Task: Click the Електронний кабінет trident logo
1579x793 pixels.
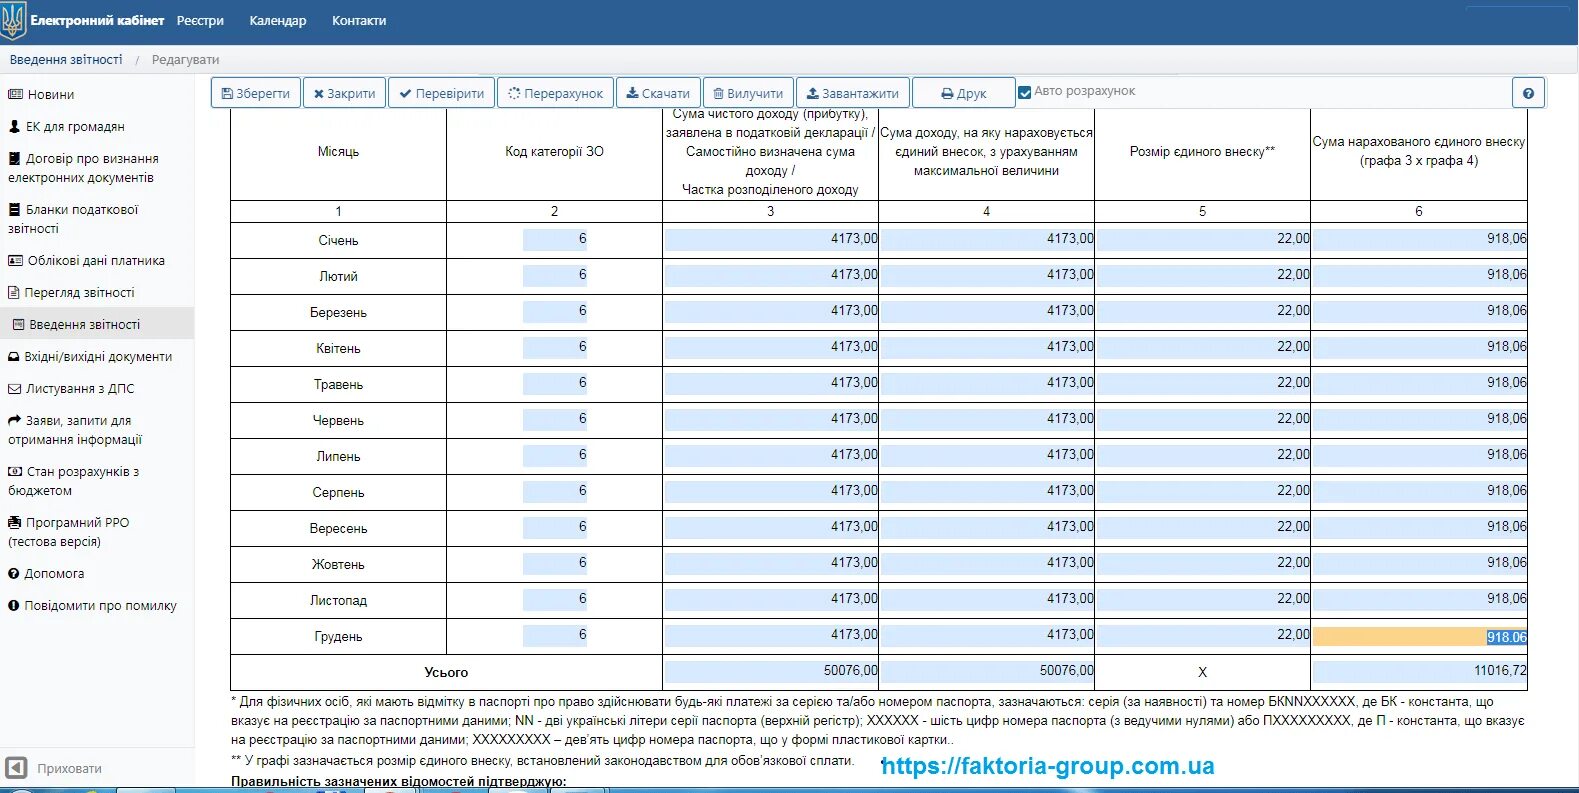Action: click(13, 21)
